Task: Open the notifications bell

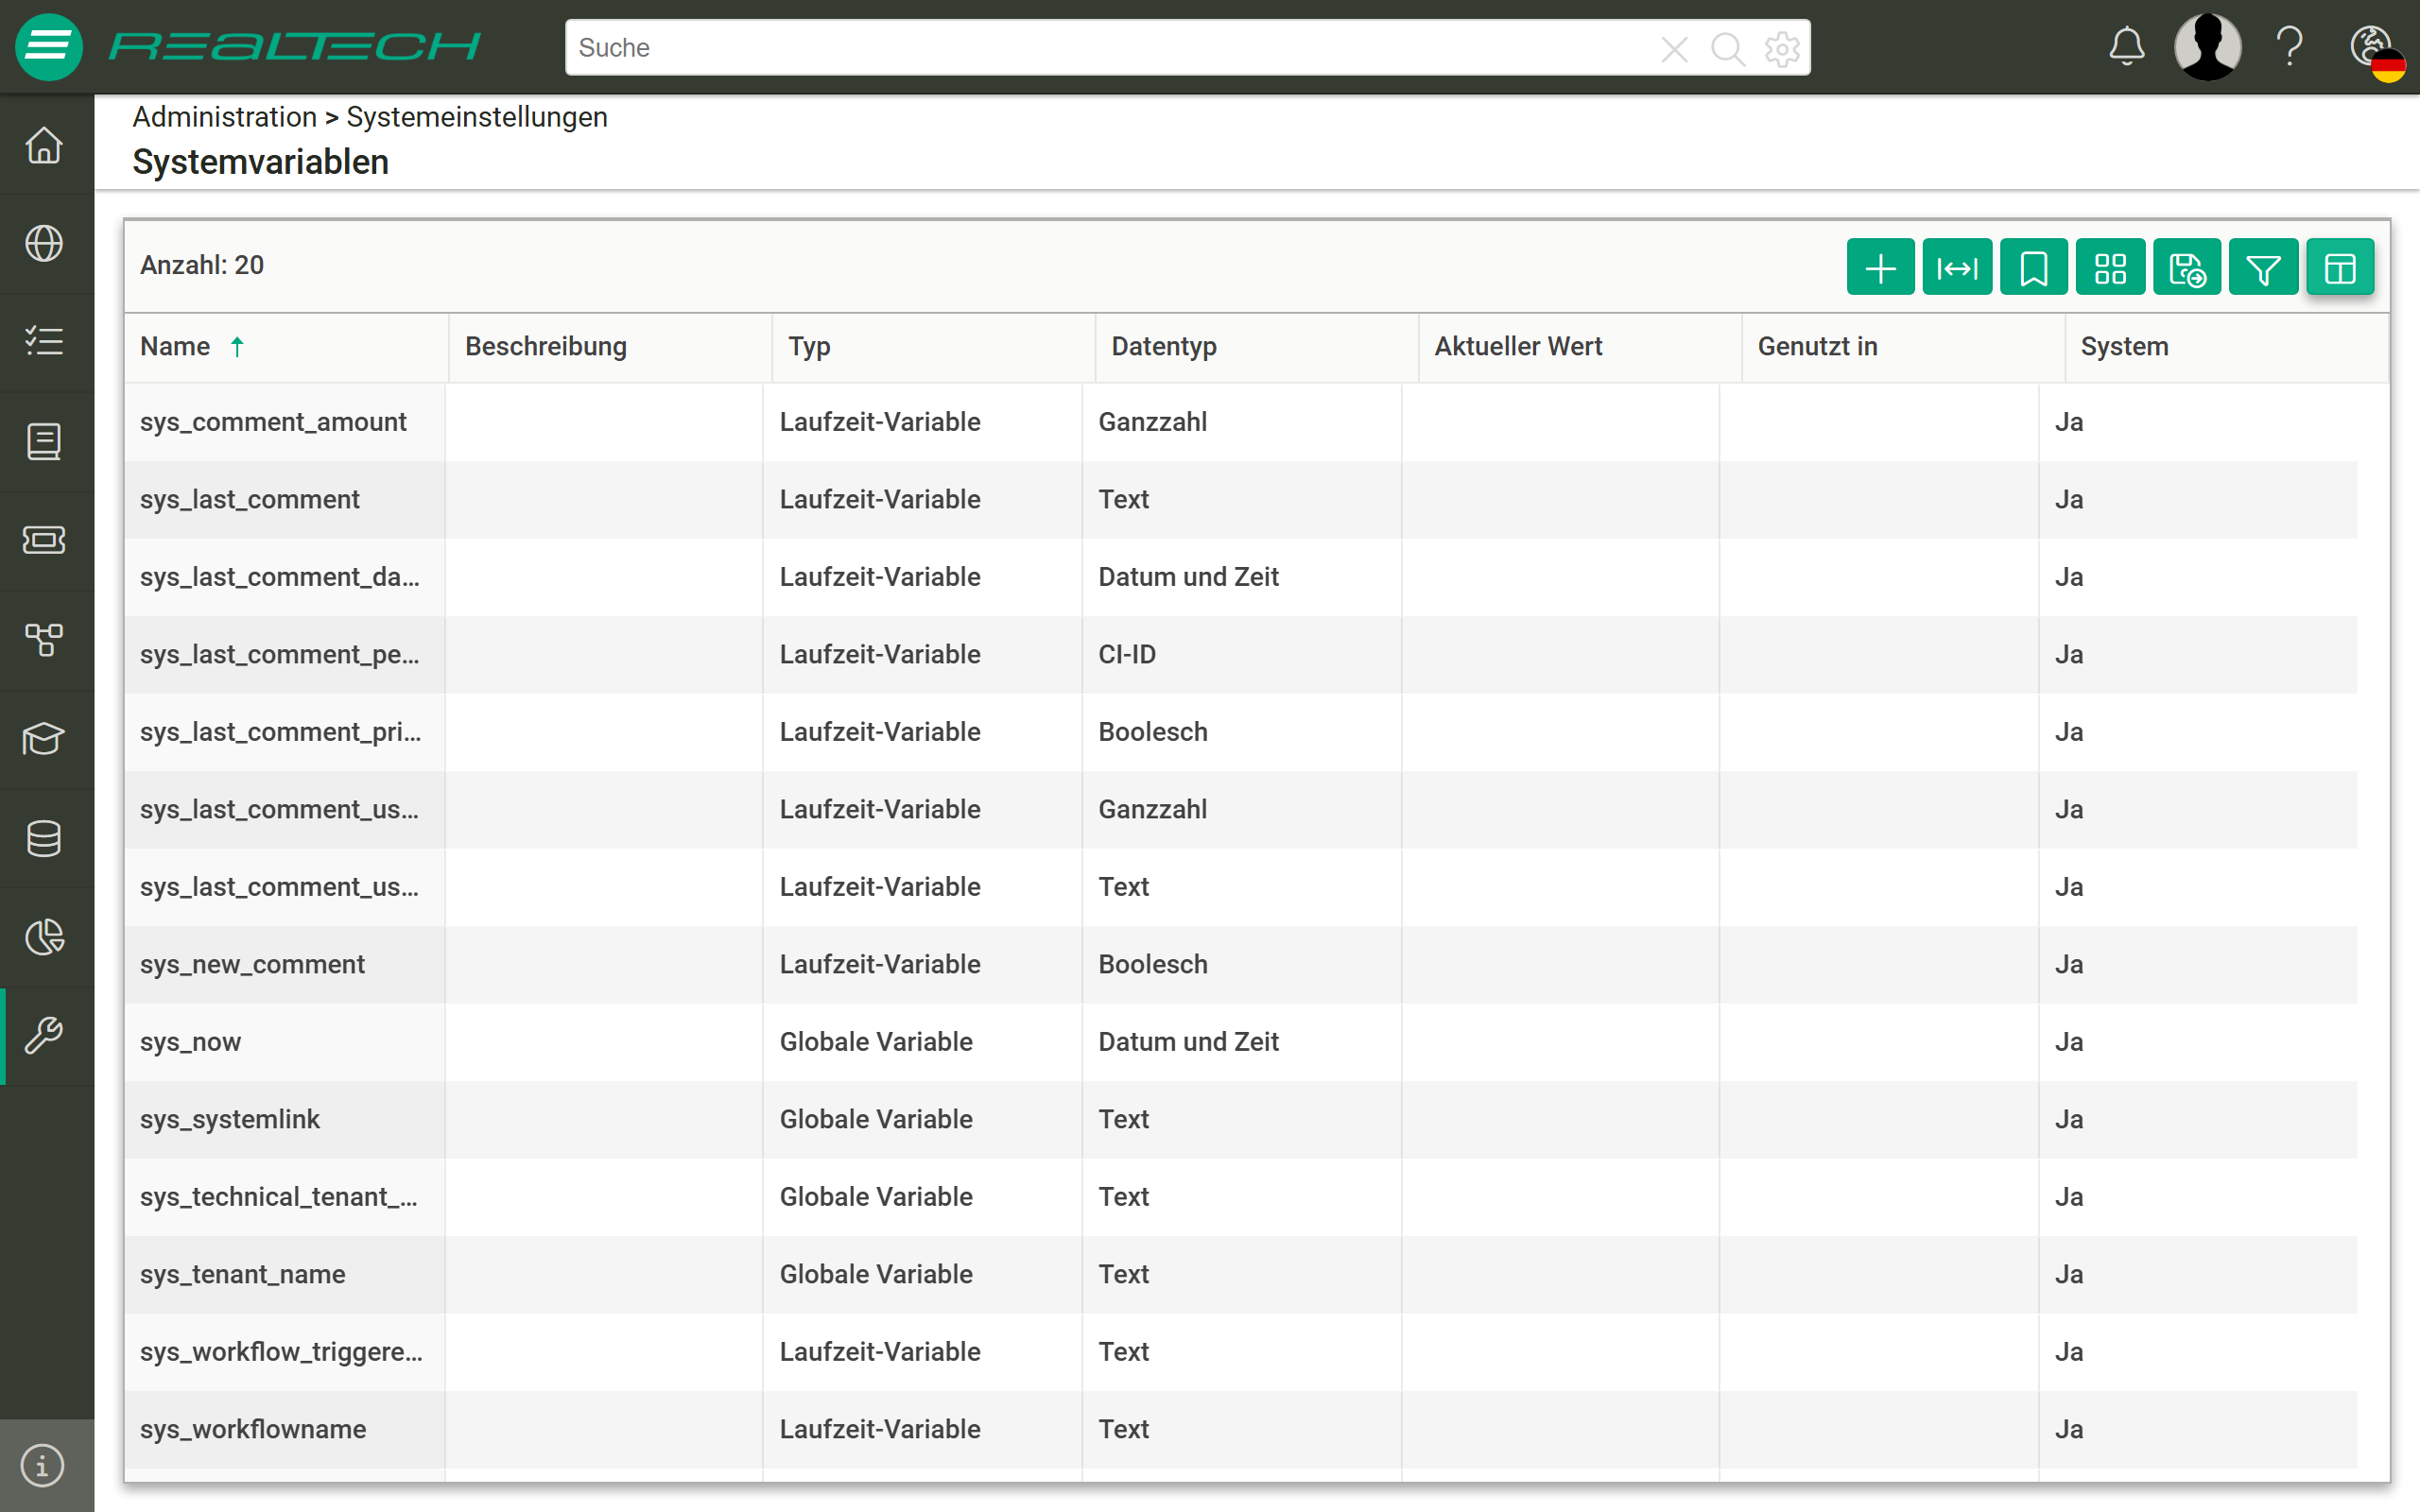Action: (2127, 46)
